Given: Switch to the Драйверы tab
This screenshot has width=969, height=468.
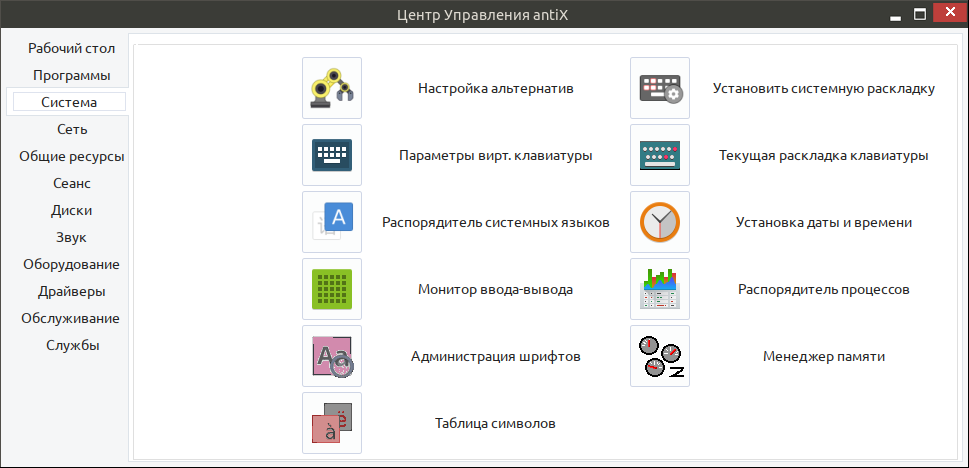Looking at the screenshot, I should click(72, 291).
